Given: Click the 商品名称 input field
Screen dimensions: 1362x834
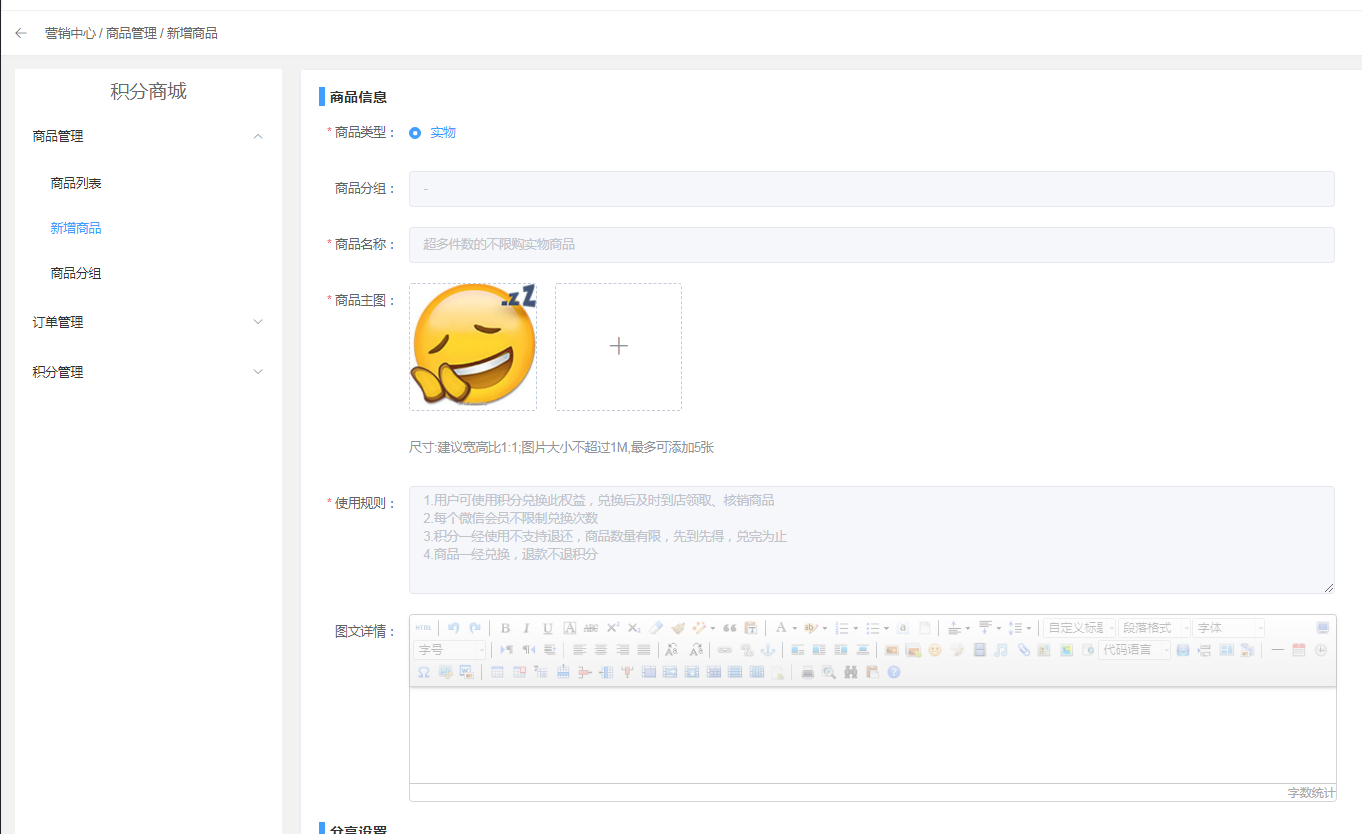Looking at the screenshot, I should 871,245.
